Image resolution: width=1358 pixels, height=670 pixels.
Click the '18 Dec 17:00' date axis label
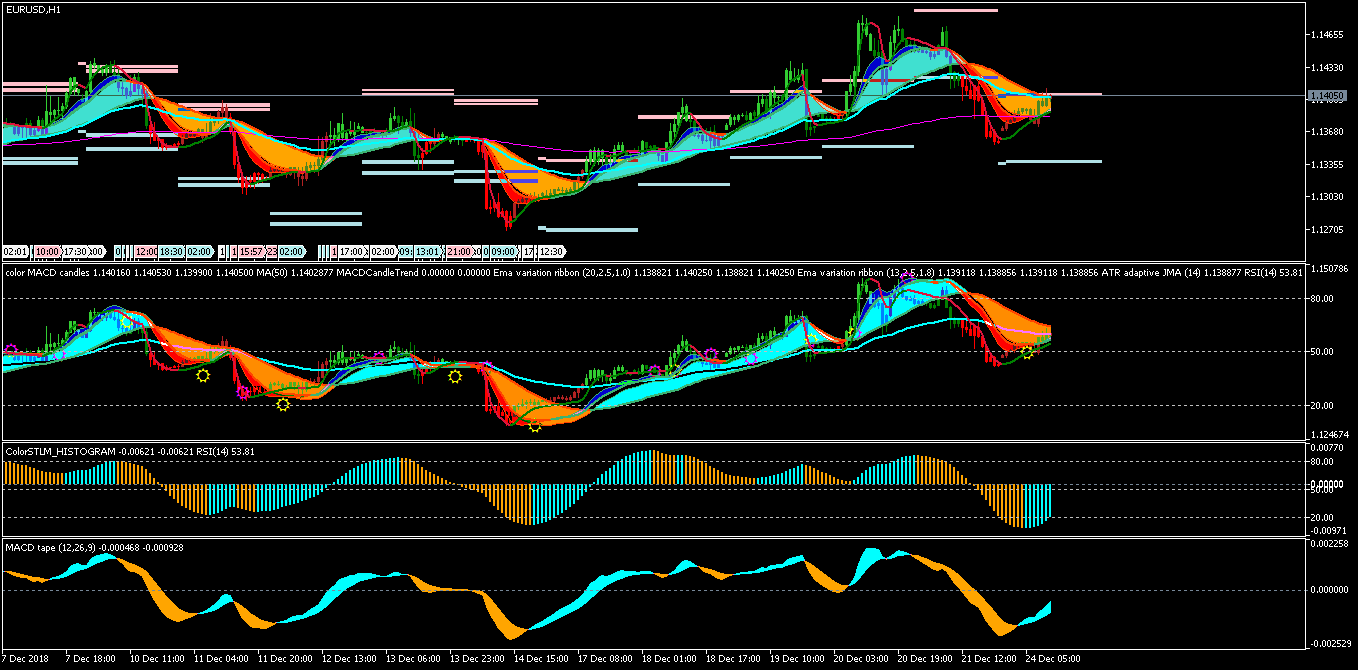(733, 660)
